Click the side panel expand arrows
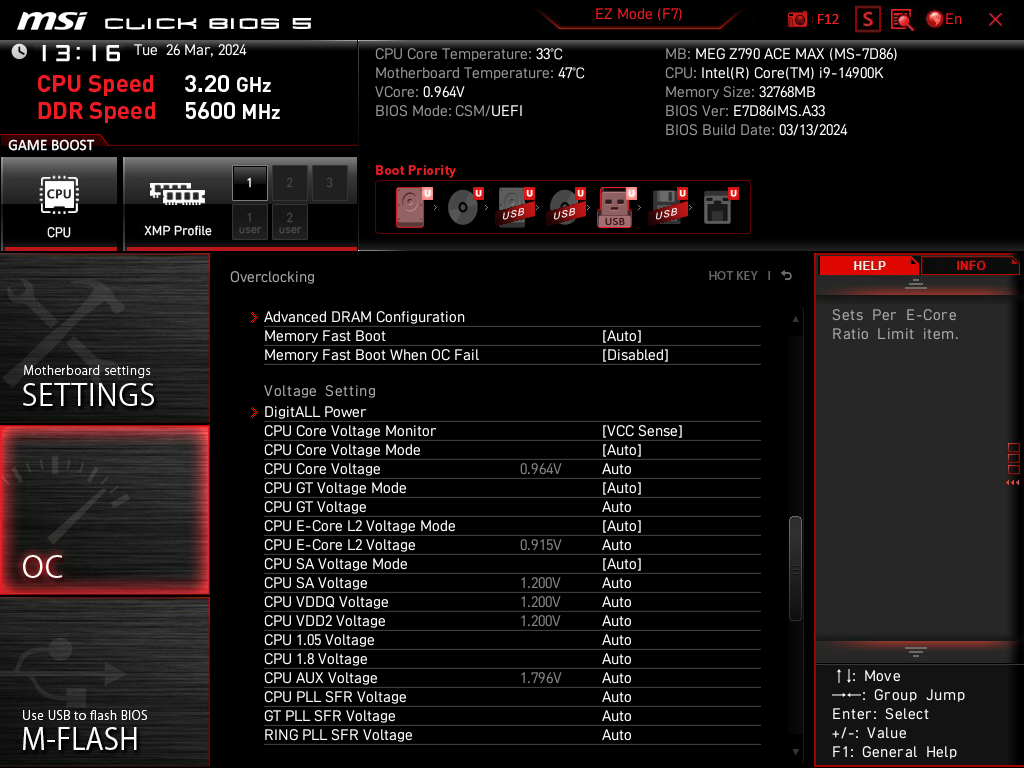1024x768 pixels. tap(1013, 483)
